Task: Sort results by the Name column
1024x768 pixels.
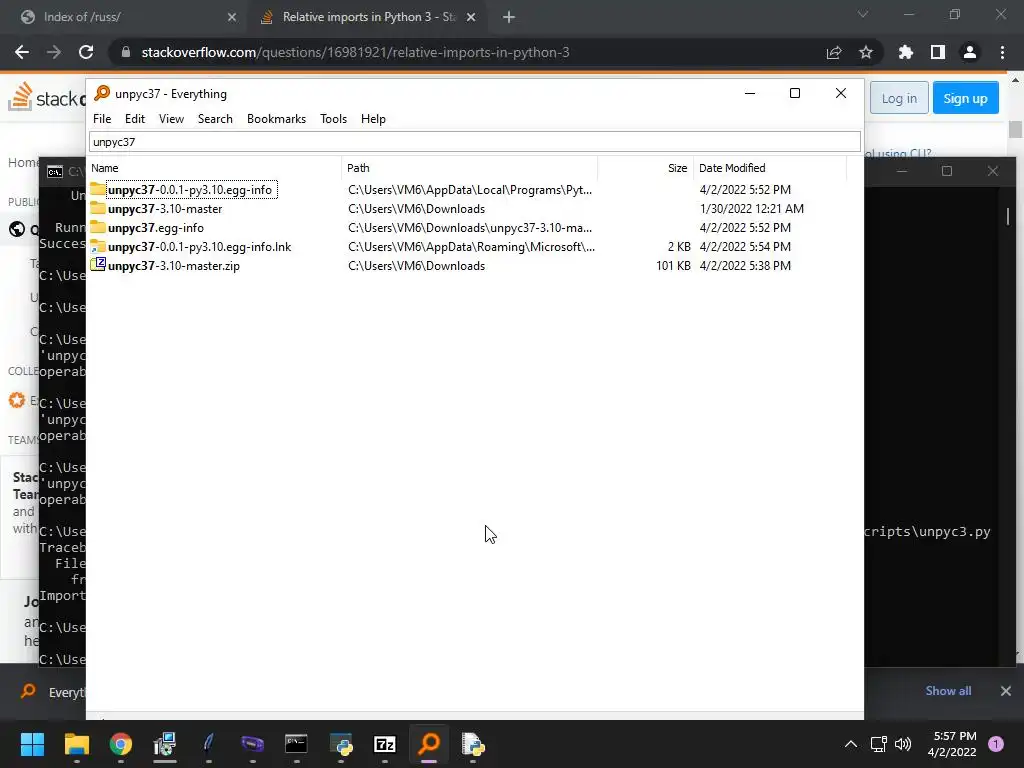Action: coord(214,168)
